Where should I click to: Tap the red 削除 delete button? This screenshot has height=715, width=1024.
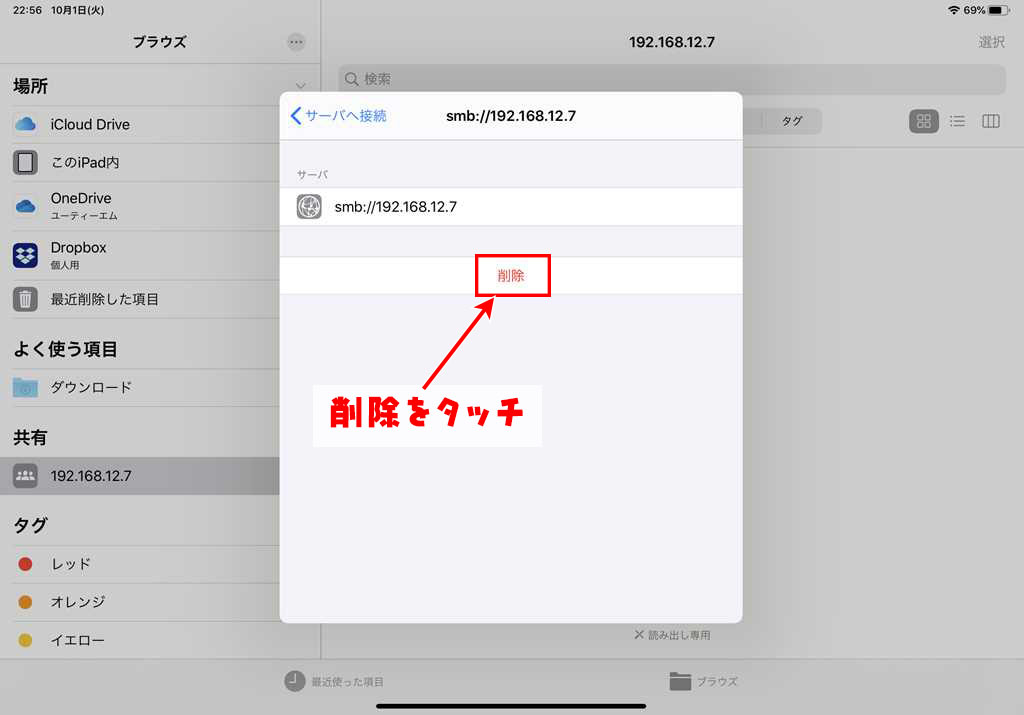click(511, 276)
